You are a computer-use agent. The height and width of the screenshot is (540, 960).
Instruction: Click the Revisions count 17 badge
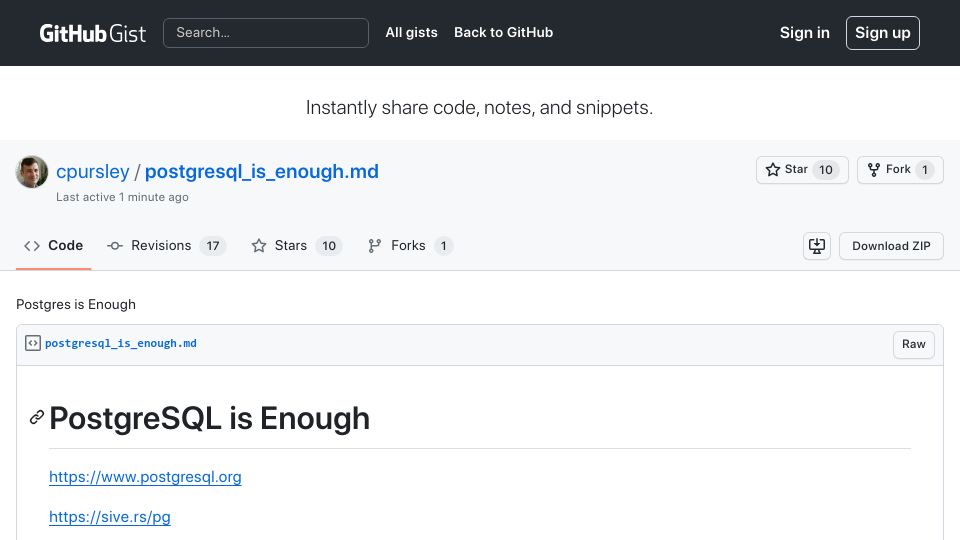(x=212, y=246)
